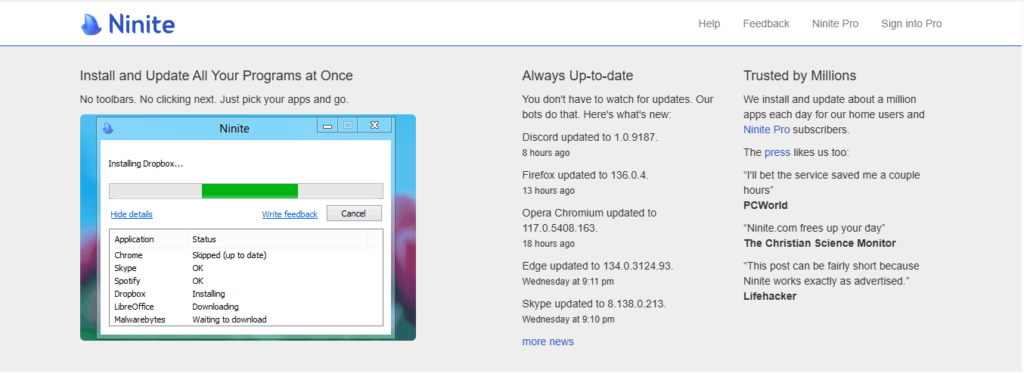Click the PCWorld attribution
1024x374 pixels.
click(765, 206)
